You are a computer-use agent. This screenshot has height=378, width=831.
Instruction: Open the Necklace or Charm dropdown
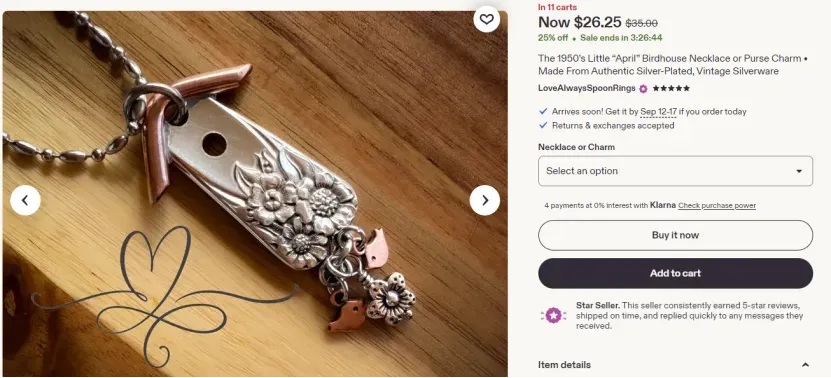click(x=675, y=171)
